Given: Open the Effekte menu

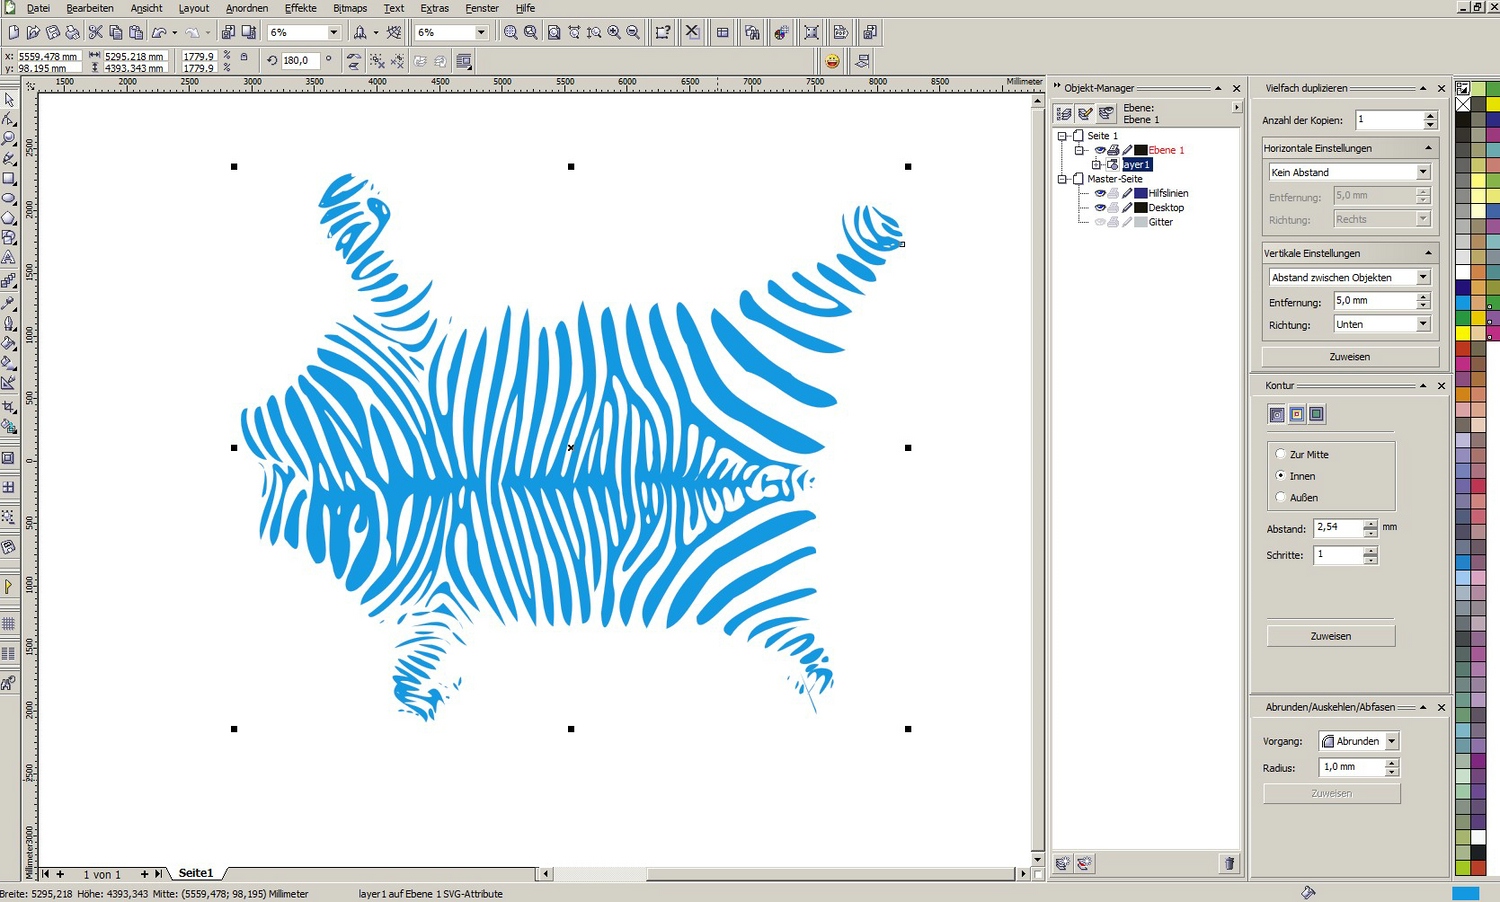Looking at the screenshot, I should click(300, 8).
